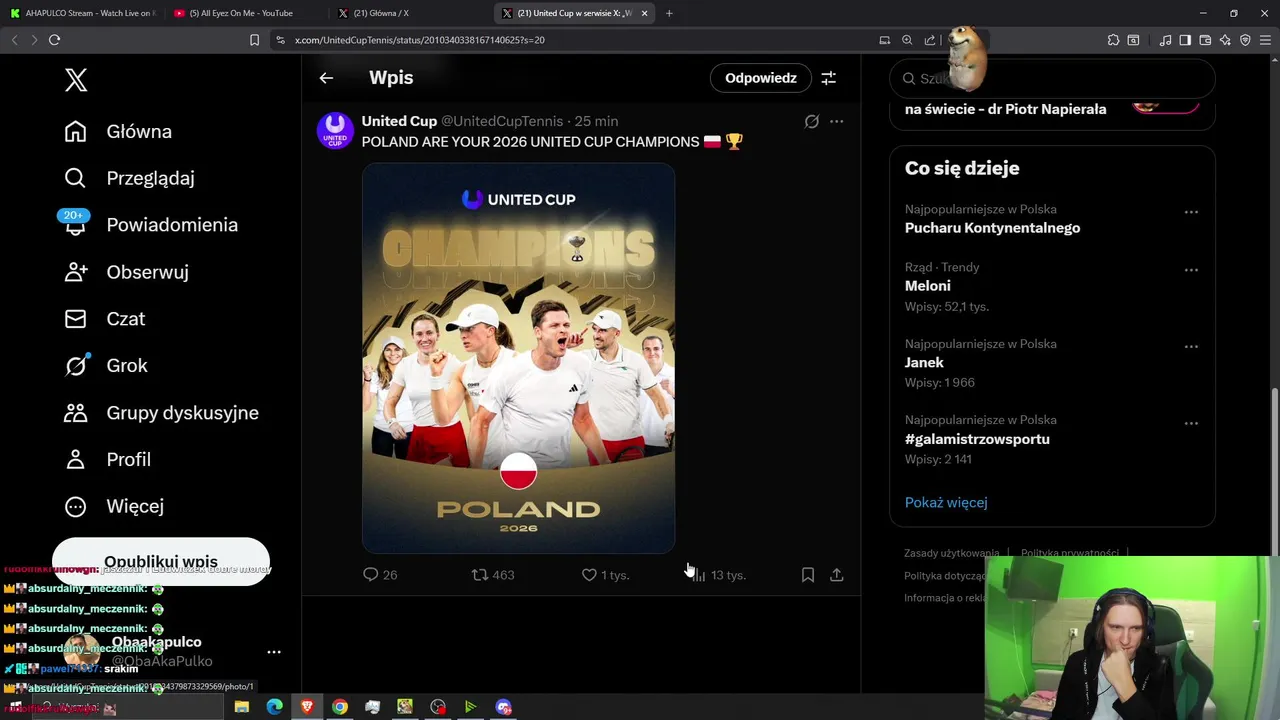Open a new browser tab
This screenshot has height=720, width=1280.
(669, 13)
